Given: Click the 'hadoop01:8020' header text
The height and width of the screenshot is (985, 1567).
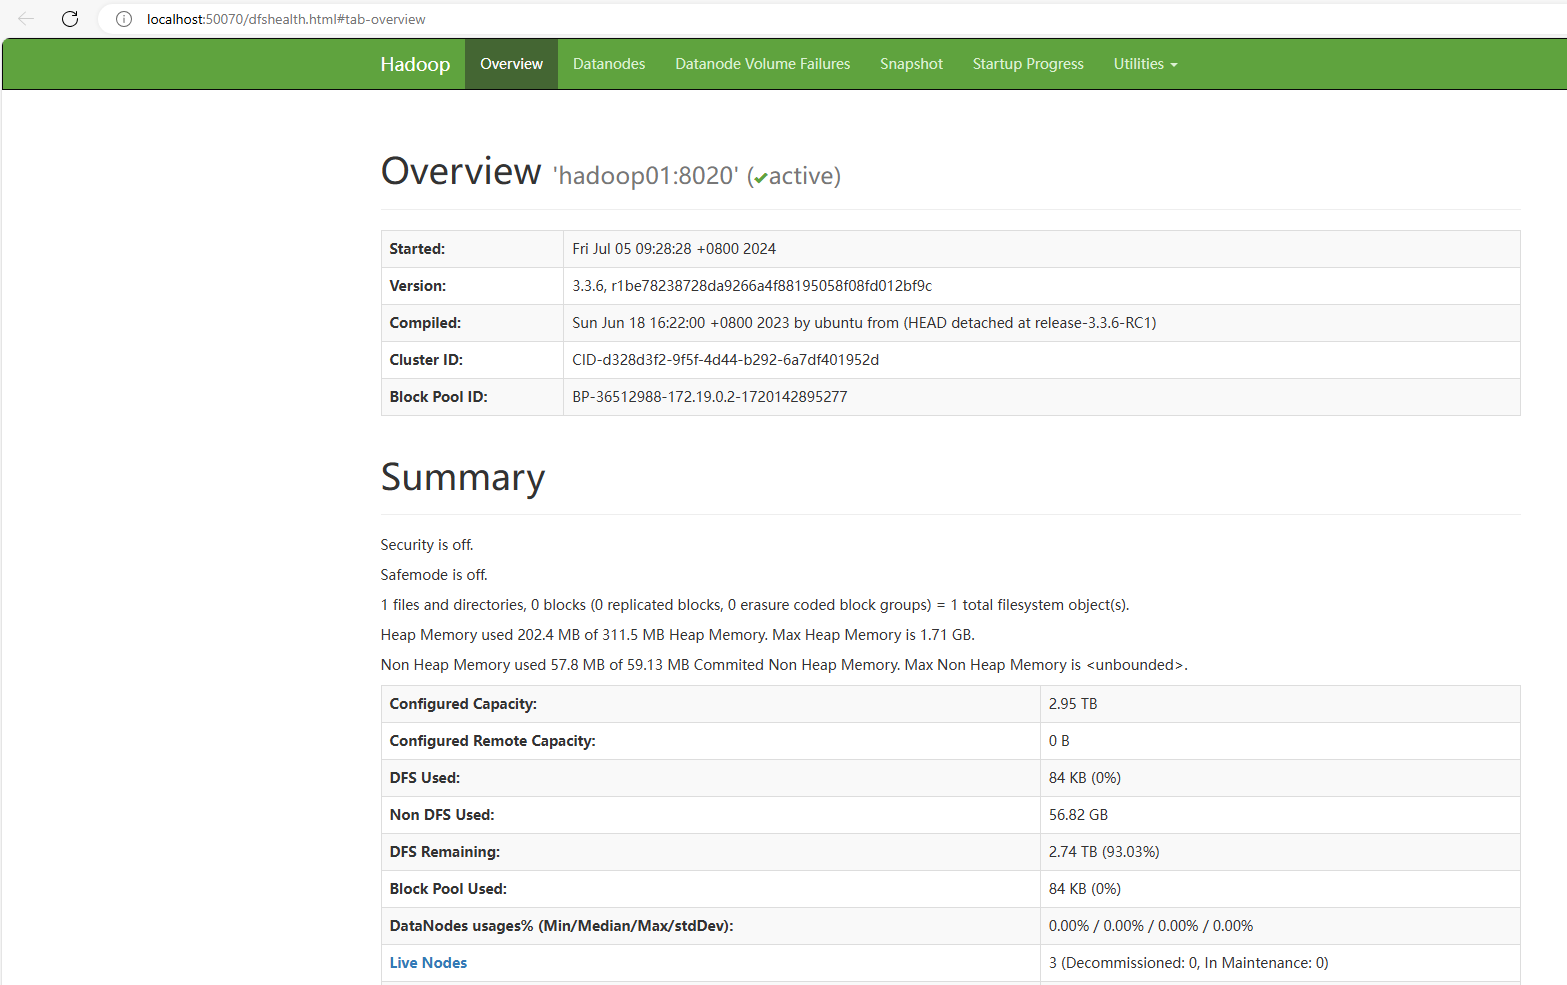Looking at the screenshot, I should click(644, 175).
